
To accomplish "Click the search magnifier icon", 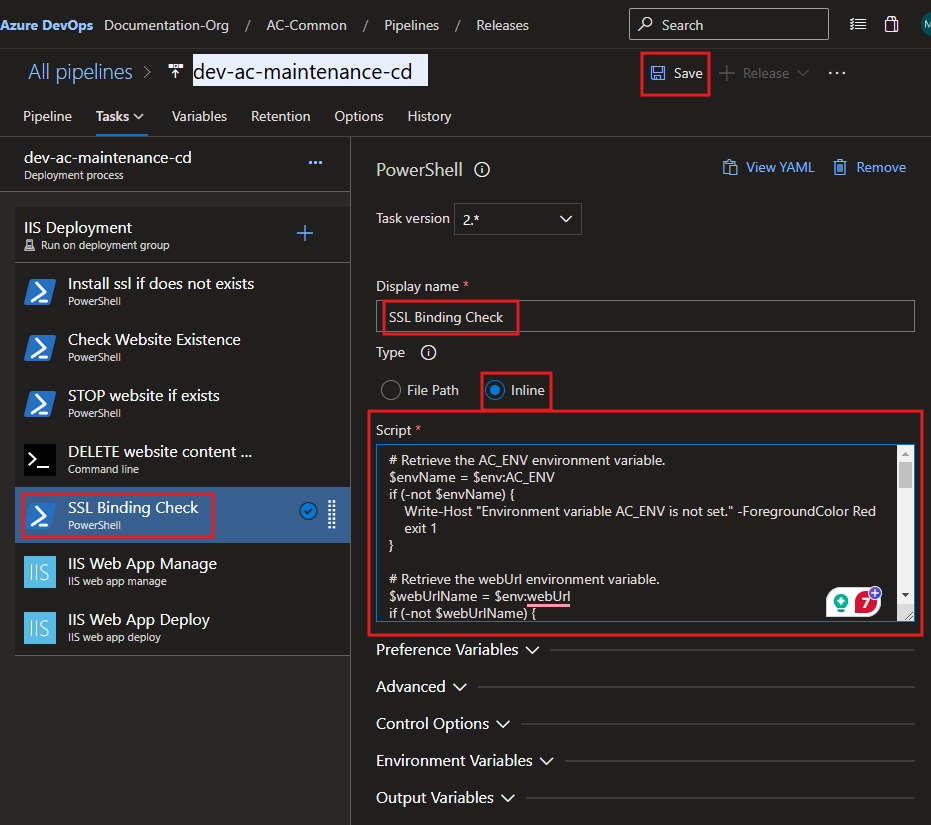I will 645,24.
